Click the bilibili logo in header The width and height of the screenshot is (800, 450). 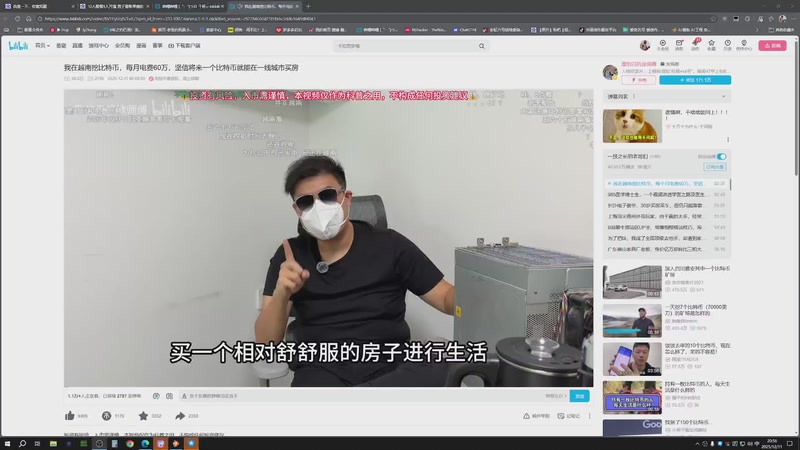[x=18, y=45]
